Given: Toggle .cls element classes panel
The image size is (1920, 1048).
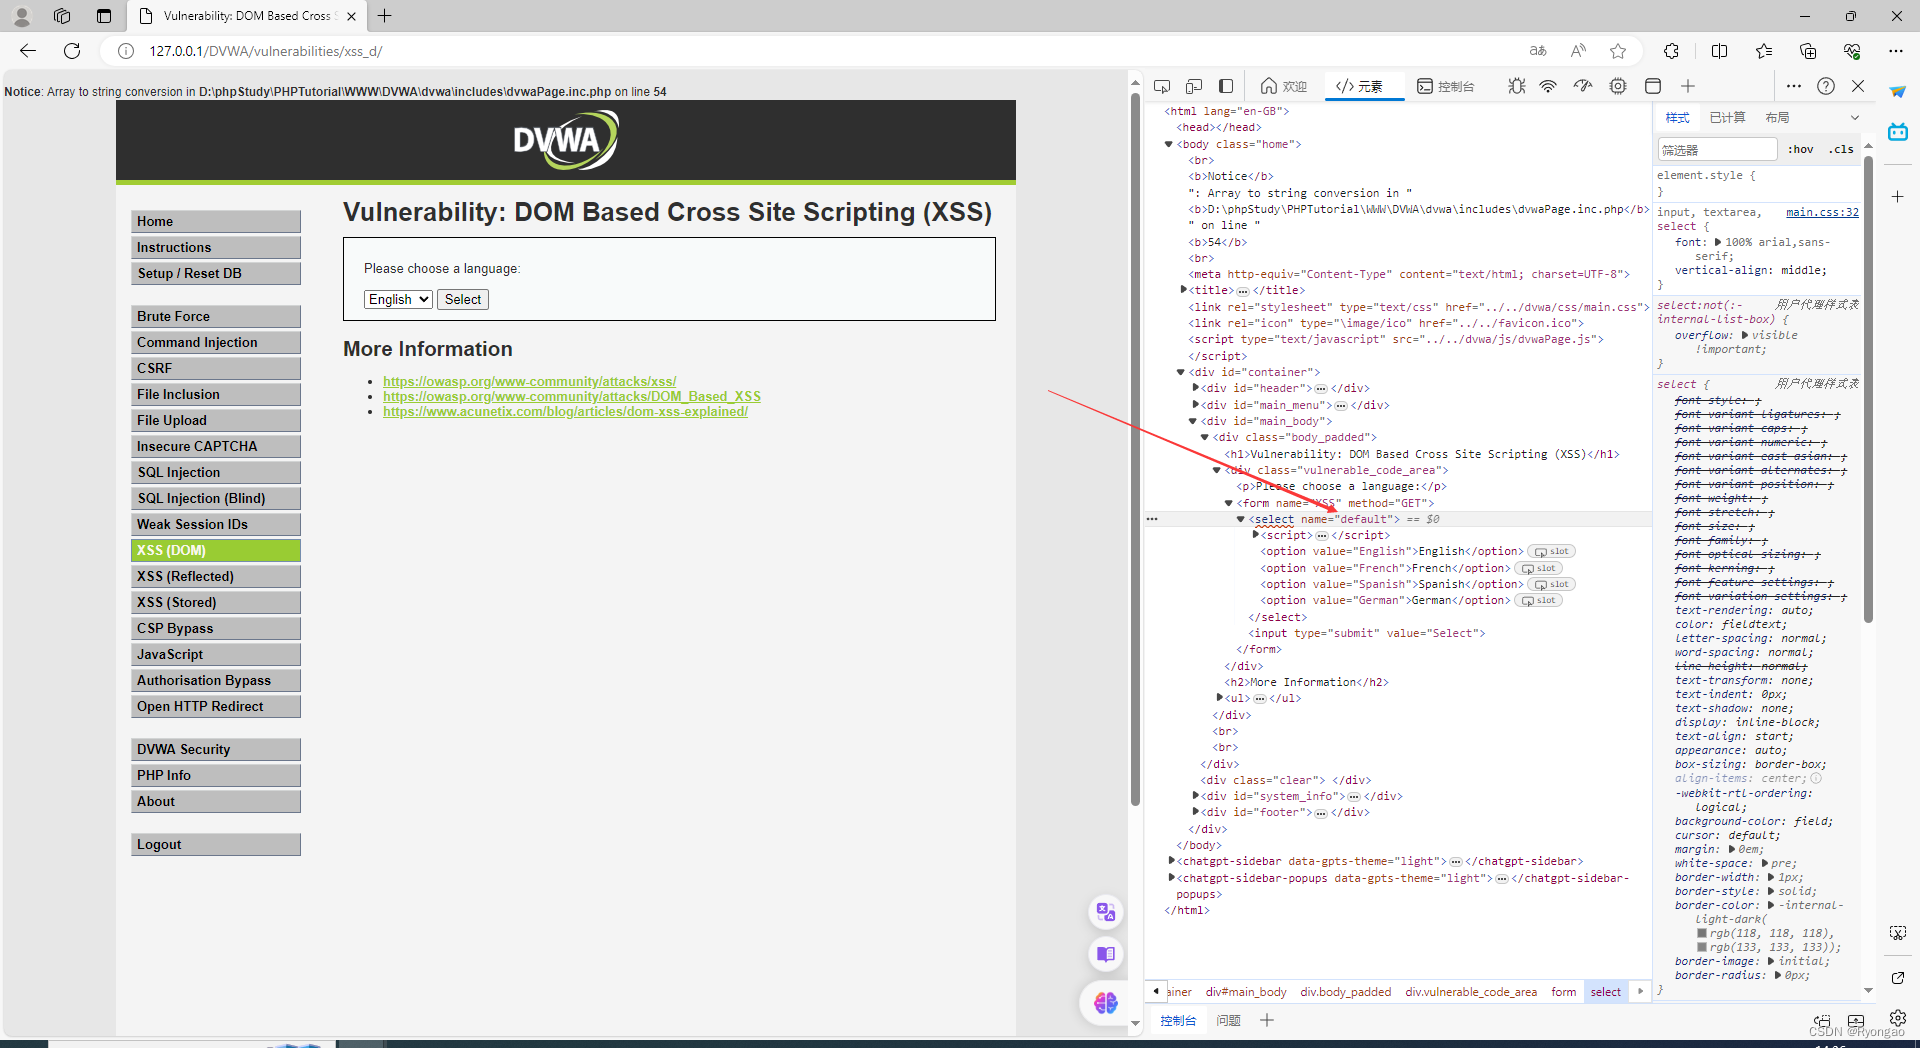Looking at the screenshot, I should [x=1841, y=149].
